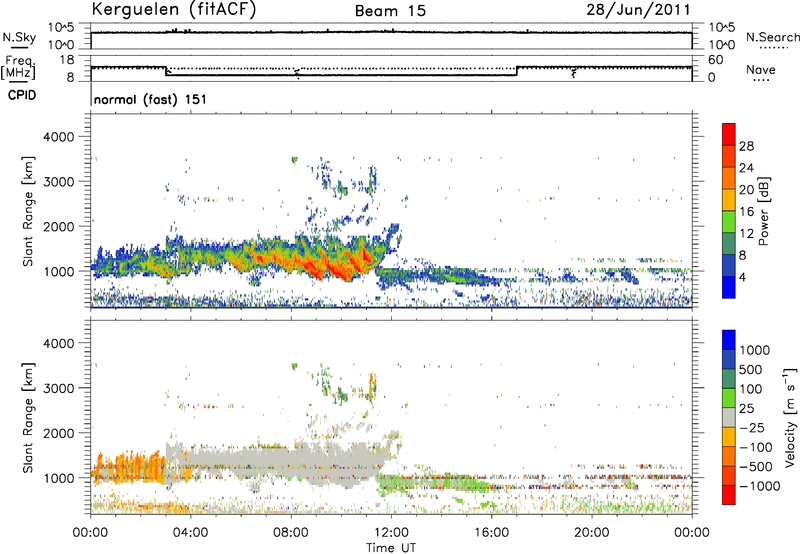800x554 pixels.
Task: Click the '20:00' time tick label
Action: click(591, 533)
